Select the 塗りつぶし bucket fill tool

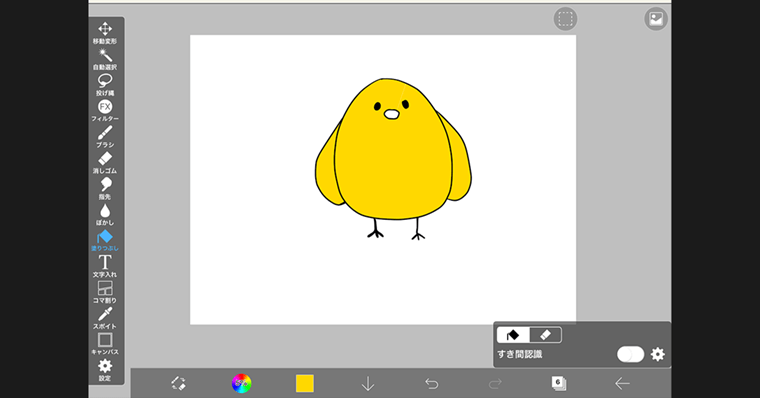tap(105, 240)
